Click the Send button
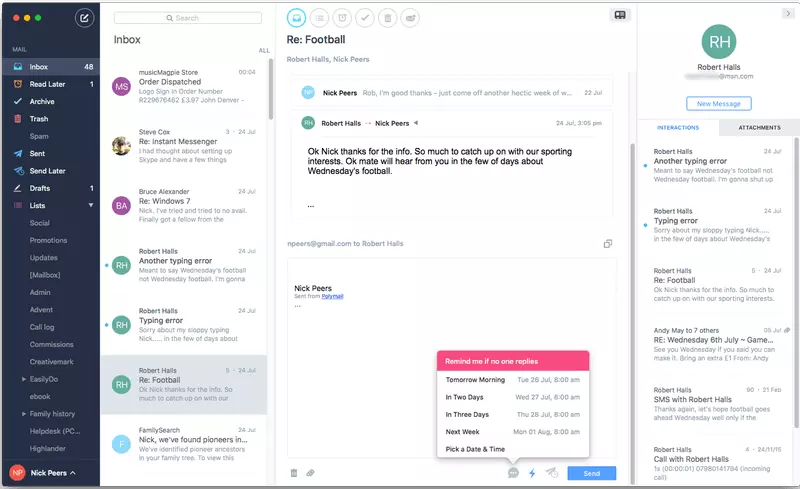800x489 pixels. point(592,473)
